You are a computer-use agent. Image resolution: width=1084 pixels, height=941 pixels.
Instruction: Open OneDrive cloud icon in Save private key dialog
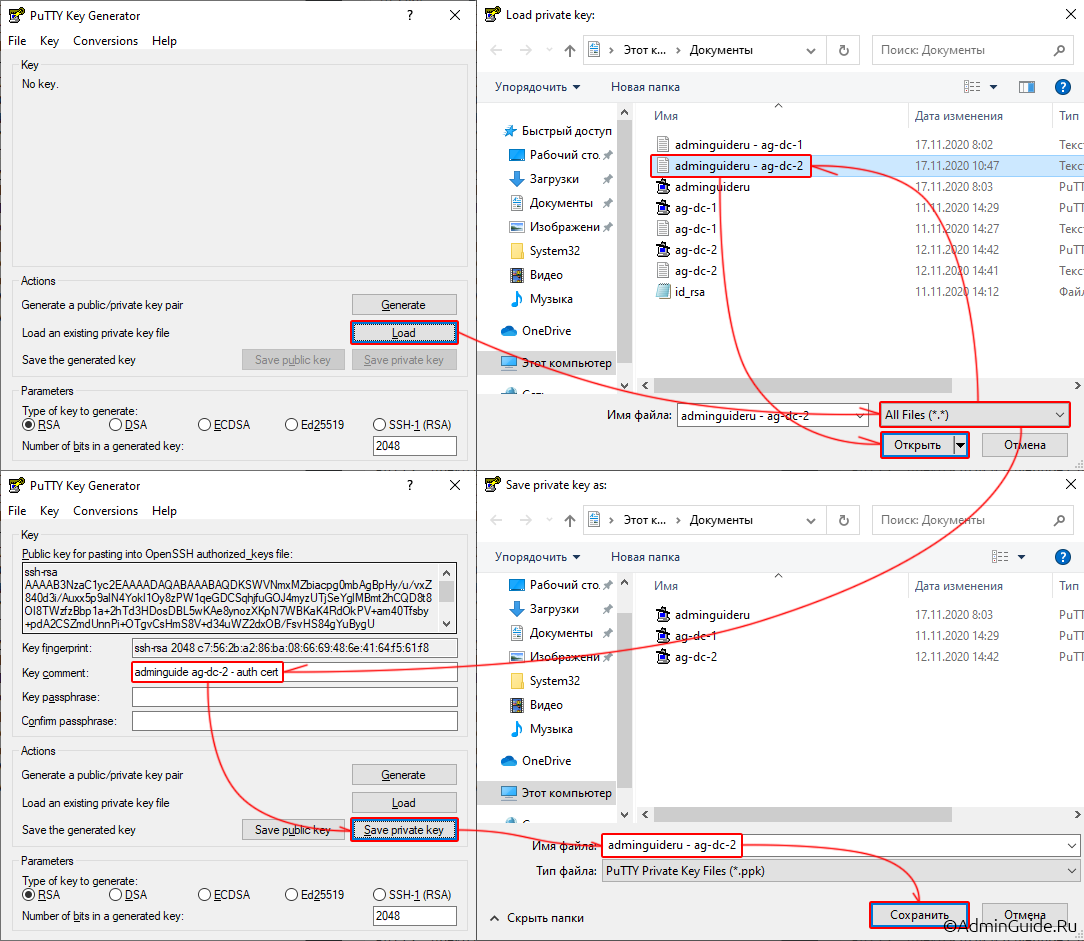click(x=508, y=761)
